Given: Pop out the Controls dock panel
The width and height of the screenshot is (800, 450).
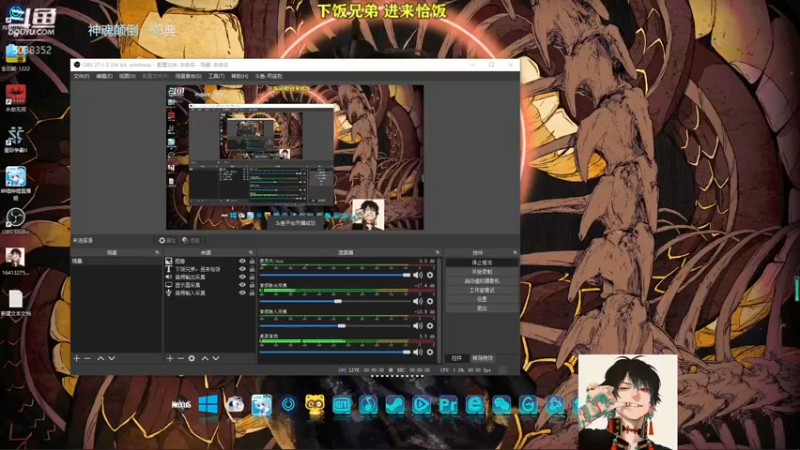Looking at the screenshot, I should pos(515,253).
